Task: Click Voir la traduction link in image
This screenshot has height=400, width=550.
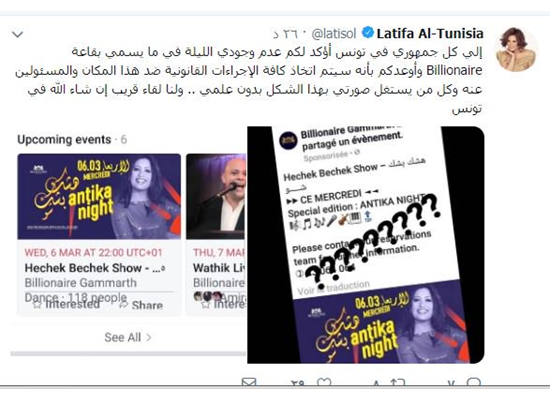Action: coord(334,288)
